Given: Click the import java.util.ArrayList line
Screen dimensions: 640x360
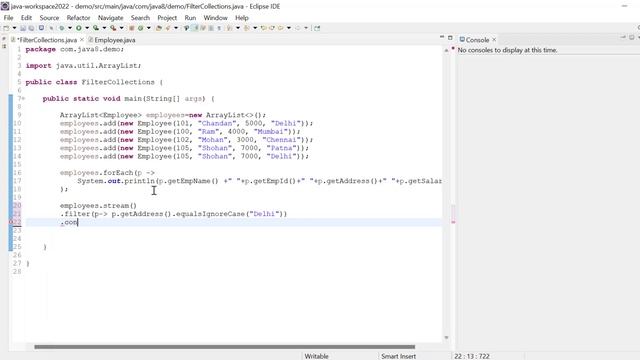Looking at the screenshot, I should pyautogui.click(x=83, y=66).
